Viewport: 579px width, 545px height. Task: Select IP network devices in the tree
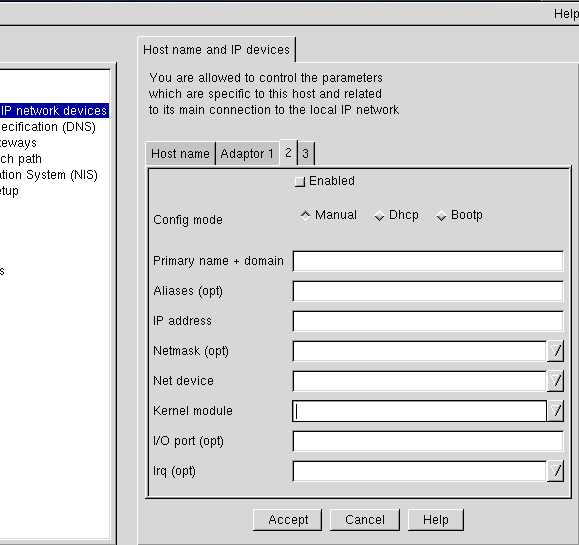[x=54, y=111]
